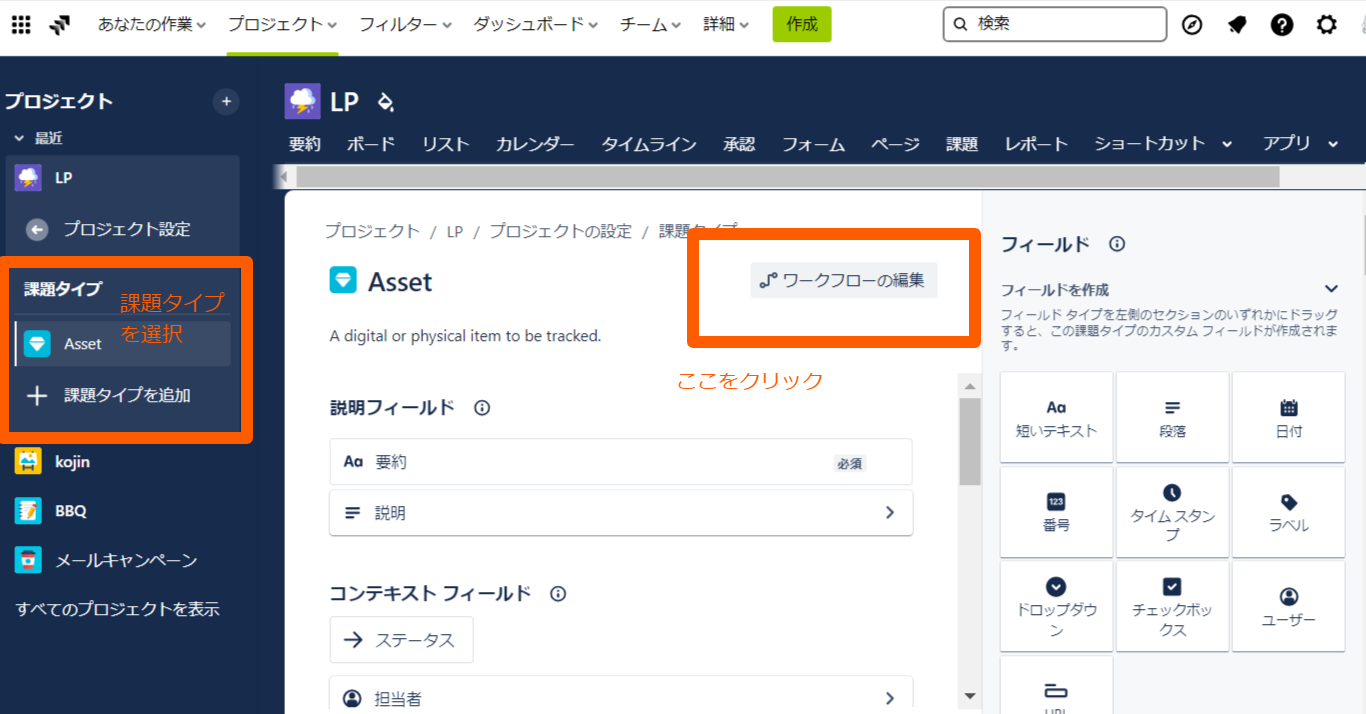Viewport: 1366px width, 714px height.
Task: Click the メールキャンペーン project icon
Action: [x=28, y=560]
